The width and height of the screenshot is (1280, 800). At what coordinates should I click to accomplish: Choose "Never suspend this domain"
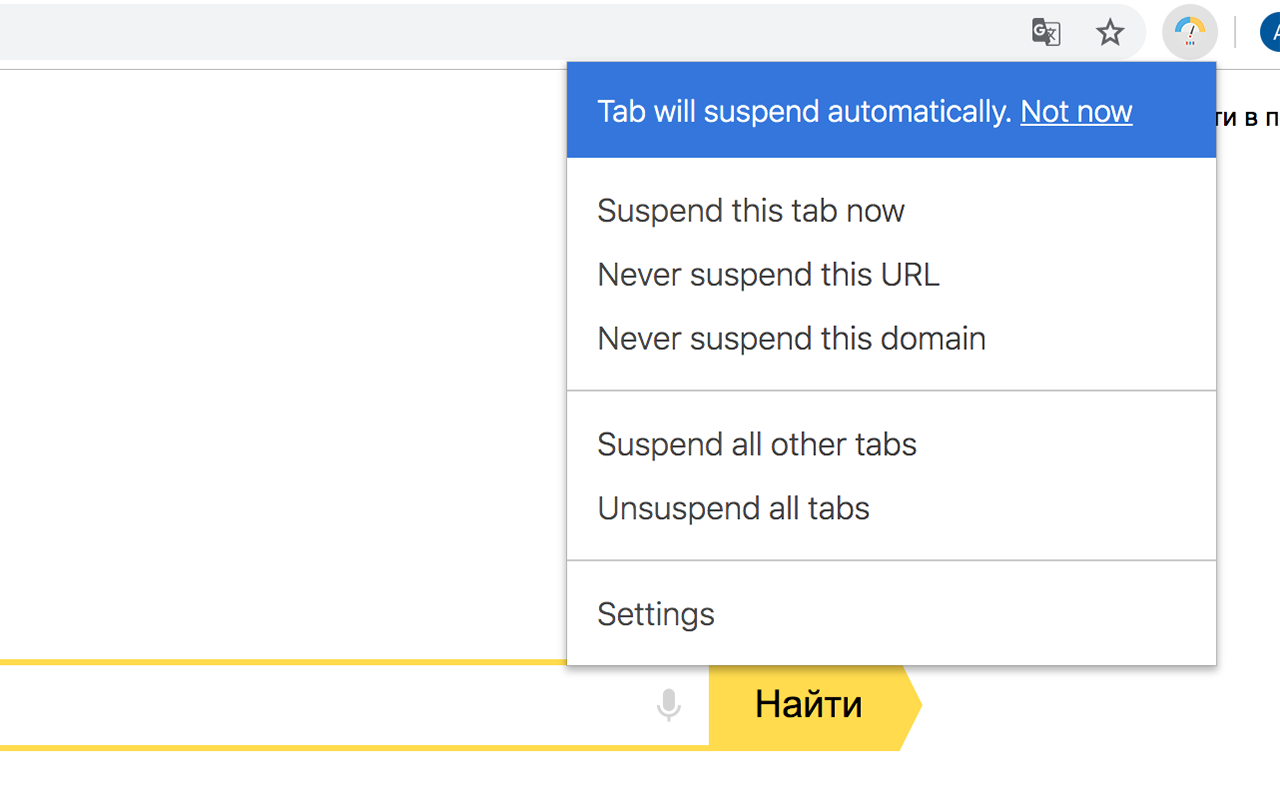[791, 338]
